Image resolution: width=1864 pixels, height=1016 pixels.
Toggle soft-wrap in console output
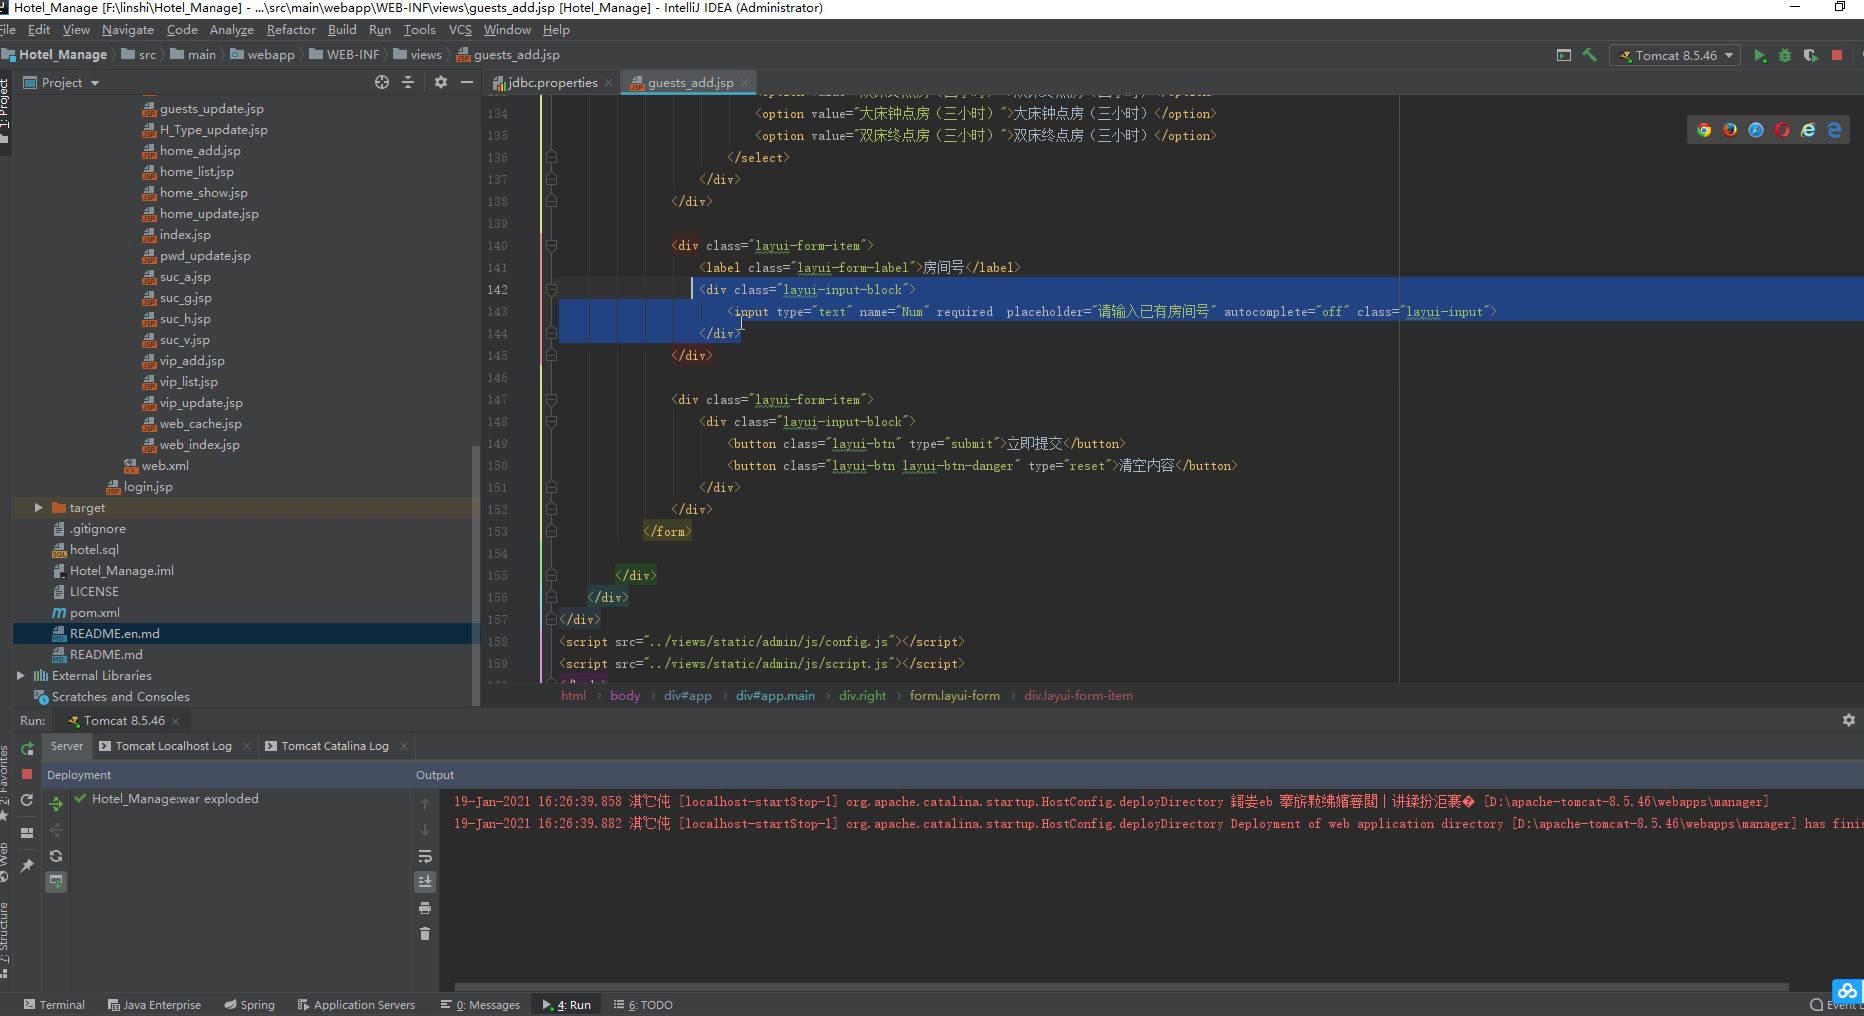click(425, 856)
